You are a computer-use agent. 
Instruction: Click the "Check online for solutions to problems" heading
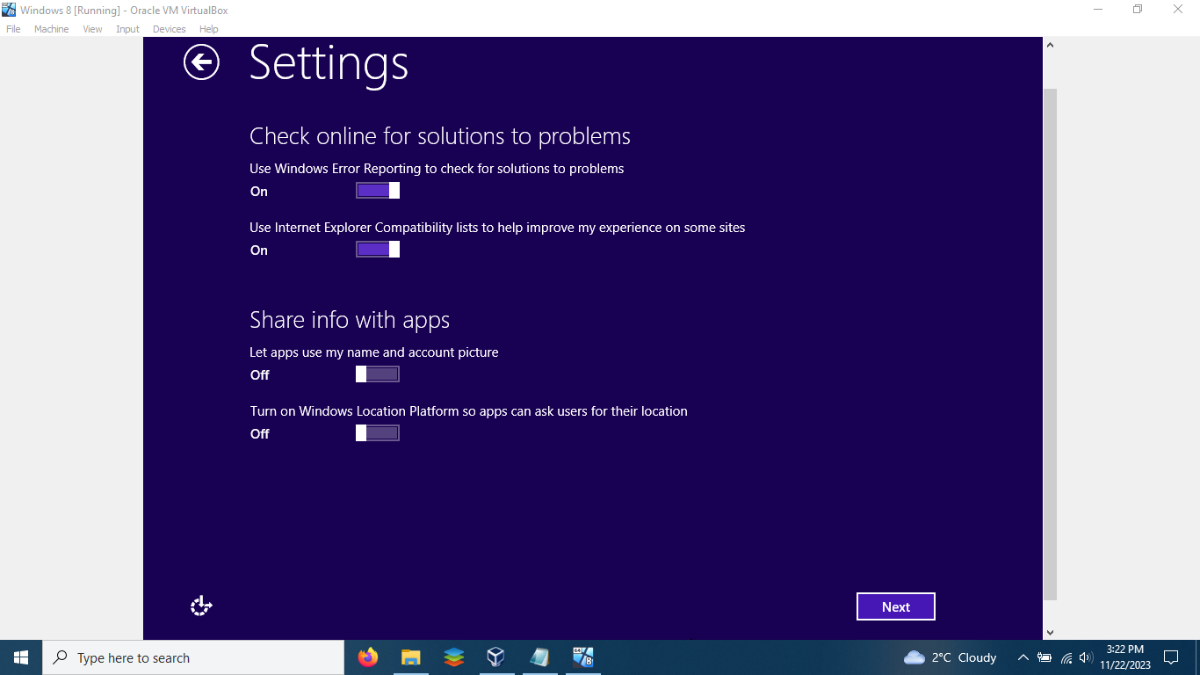tap(440, 136)
